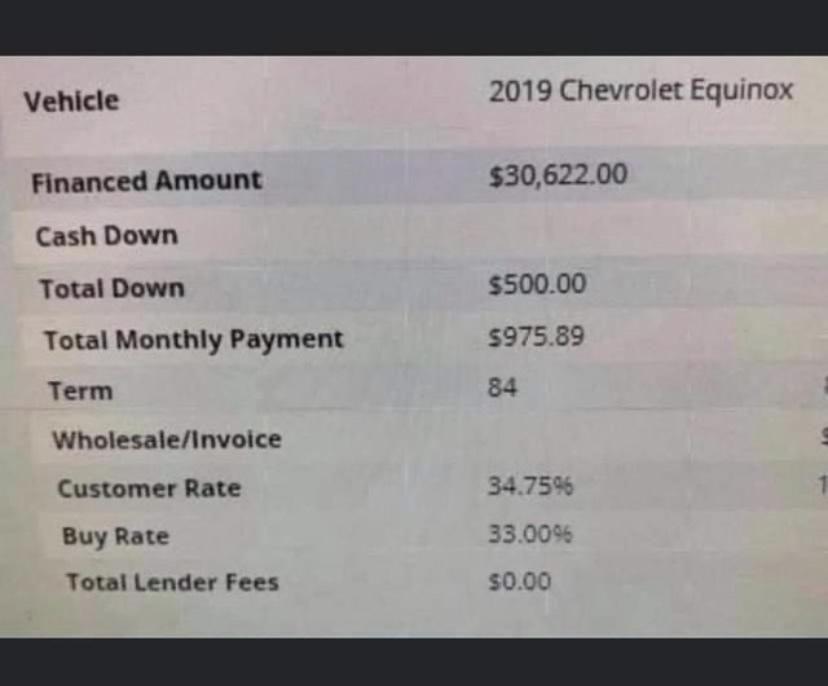Select the 84 term value
This screenshot has width=828, height=686.
coord(502,387)
